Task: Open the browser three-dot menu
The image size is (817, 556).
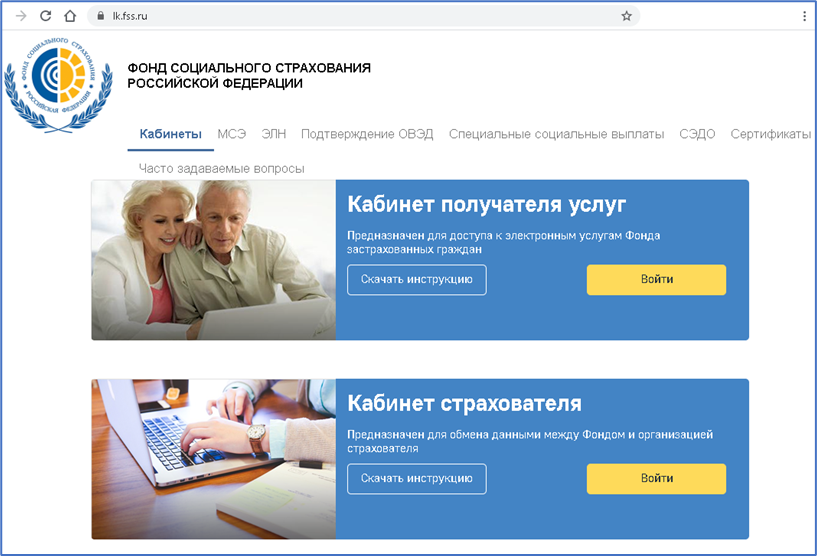Action: pyautogui.click(x=804, y=16)
